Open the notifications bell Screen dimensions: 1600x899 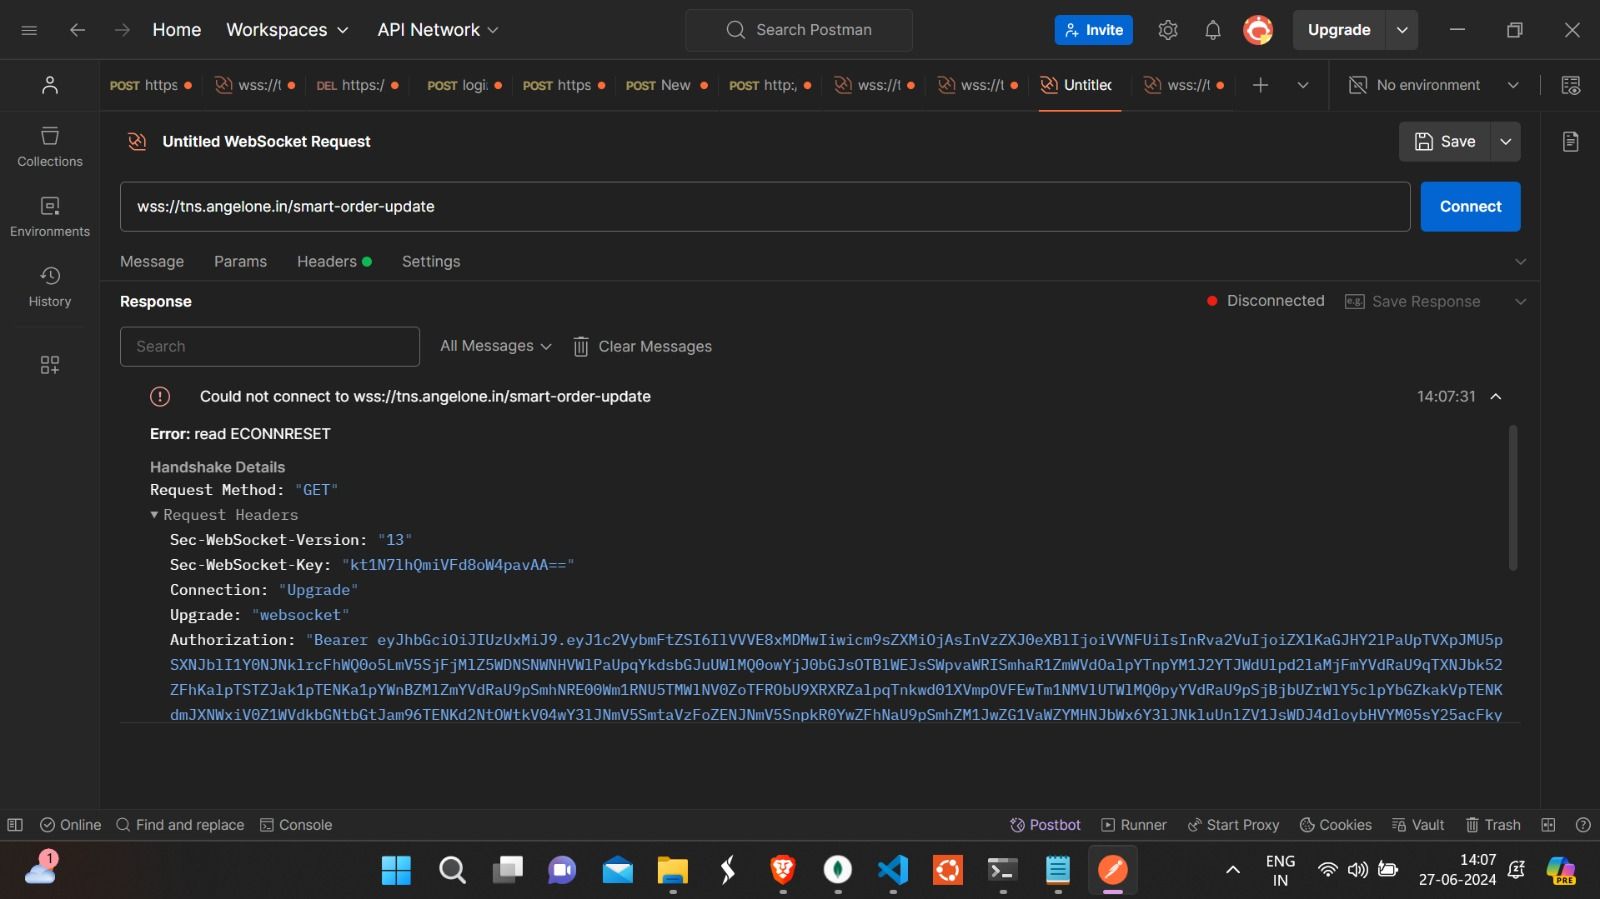click(1213, 30)
